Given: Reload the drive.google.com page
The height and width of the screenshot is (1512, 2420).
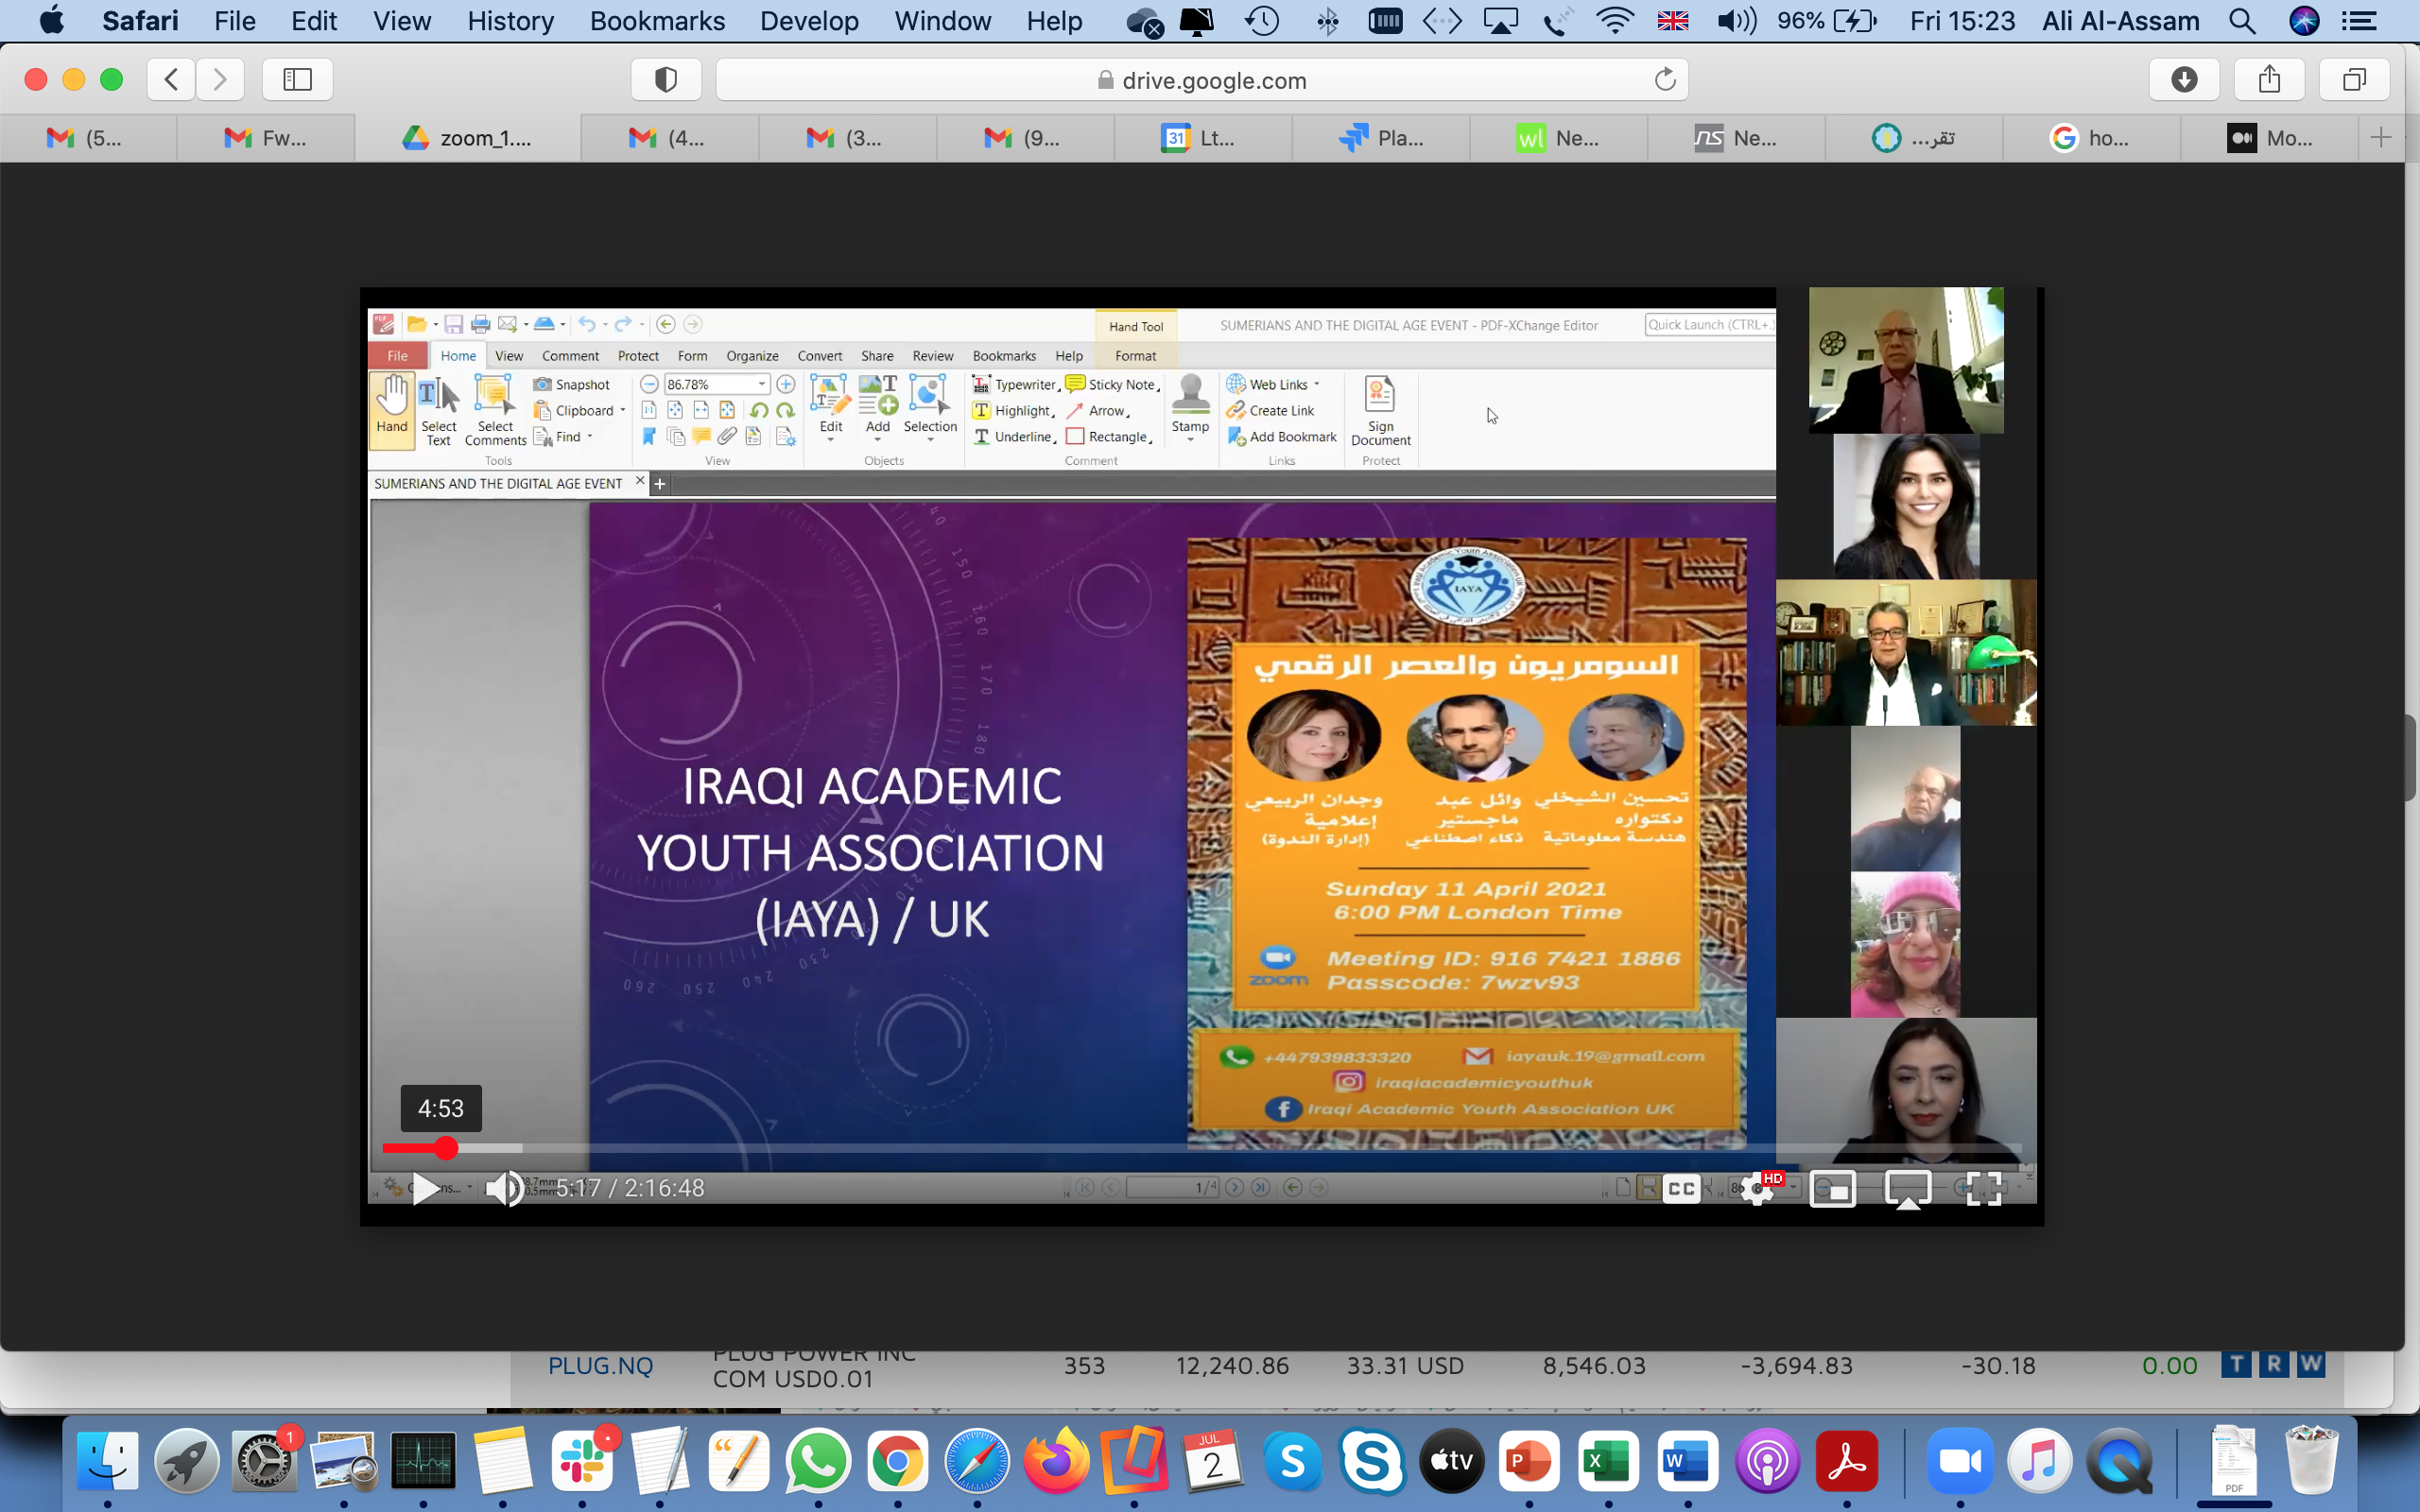Looking at the screenshot, I should 1664,80.
